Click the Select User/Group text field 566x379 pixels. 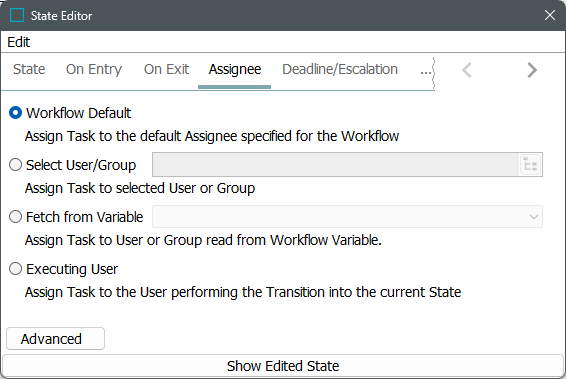tap(336, 165)
